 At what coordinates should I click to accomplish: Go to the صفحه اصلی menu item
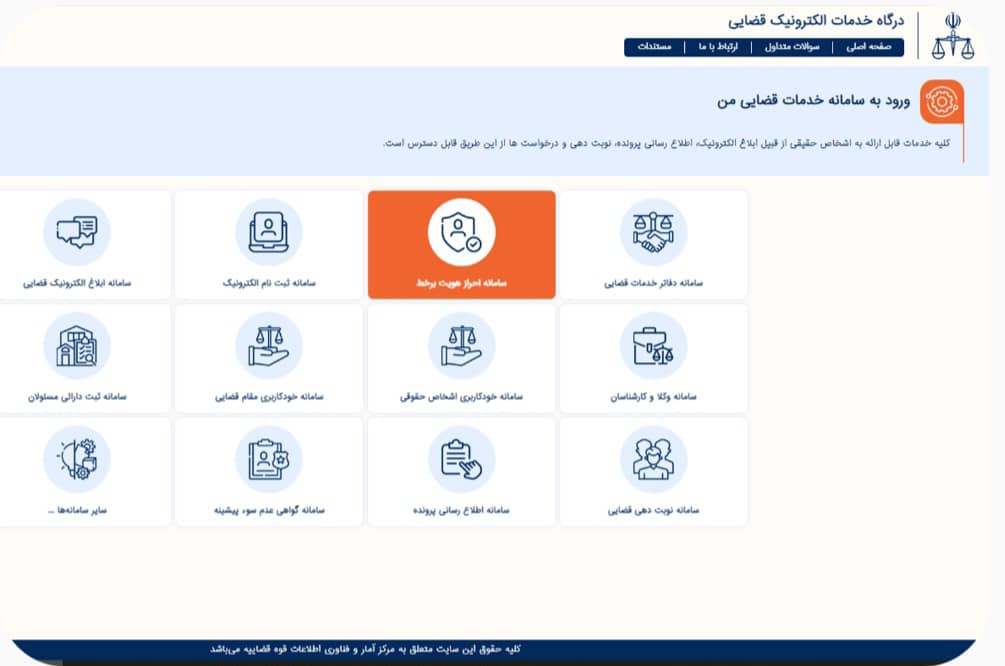[868, 47]
